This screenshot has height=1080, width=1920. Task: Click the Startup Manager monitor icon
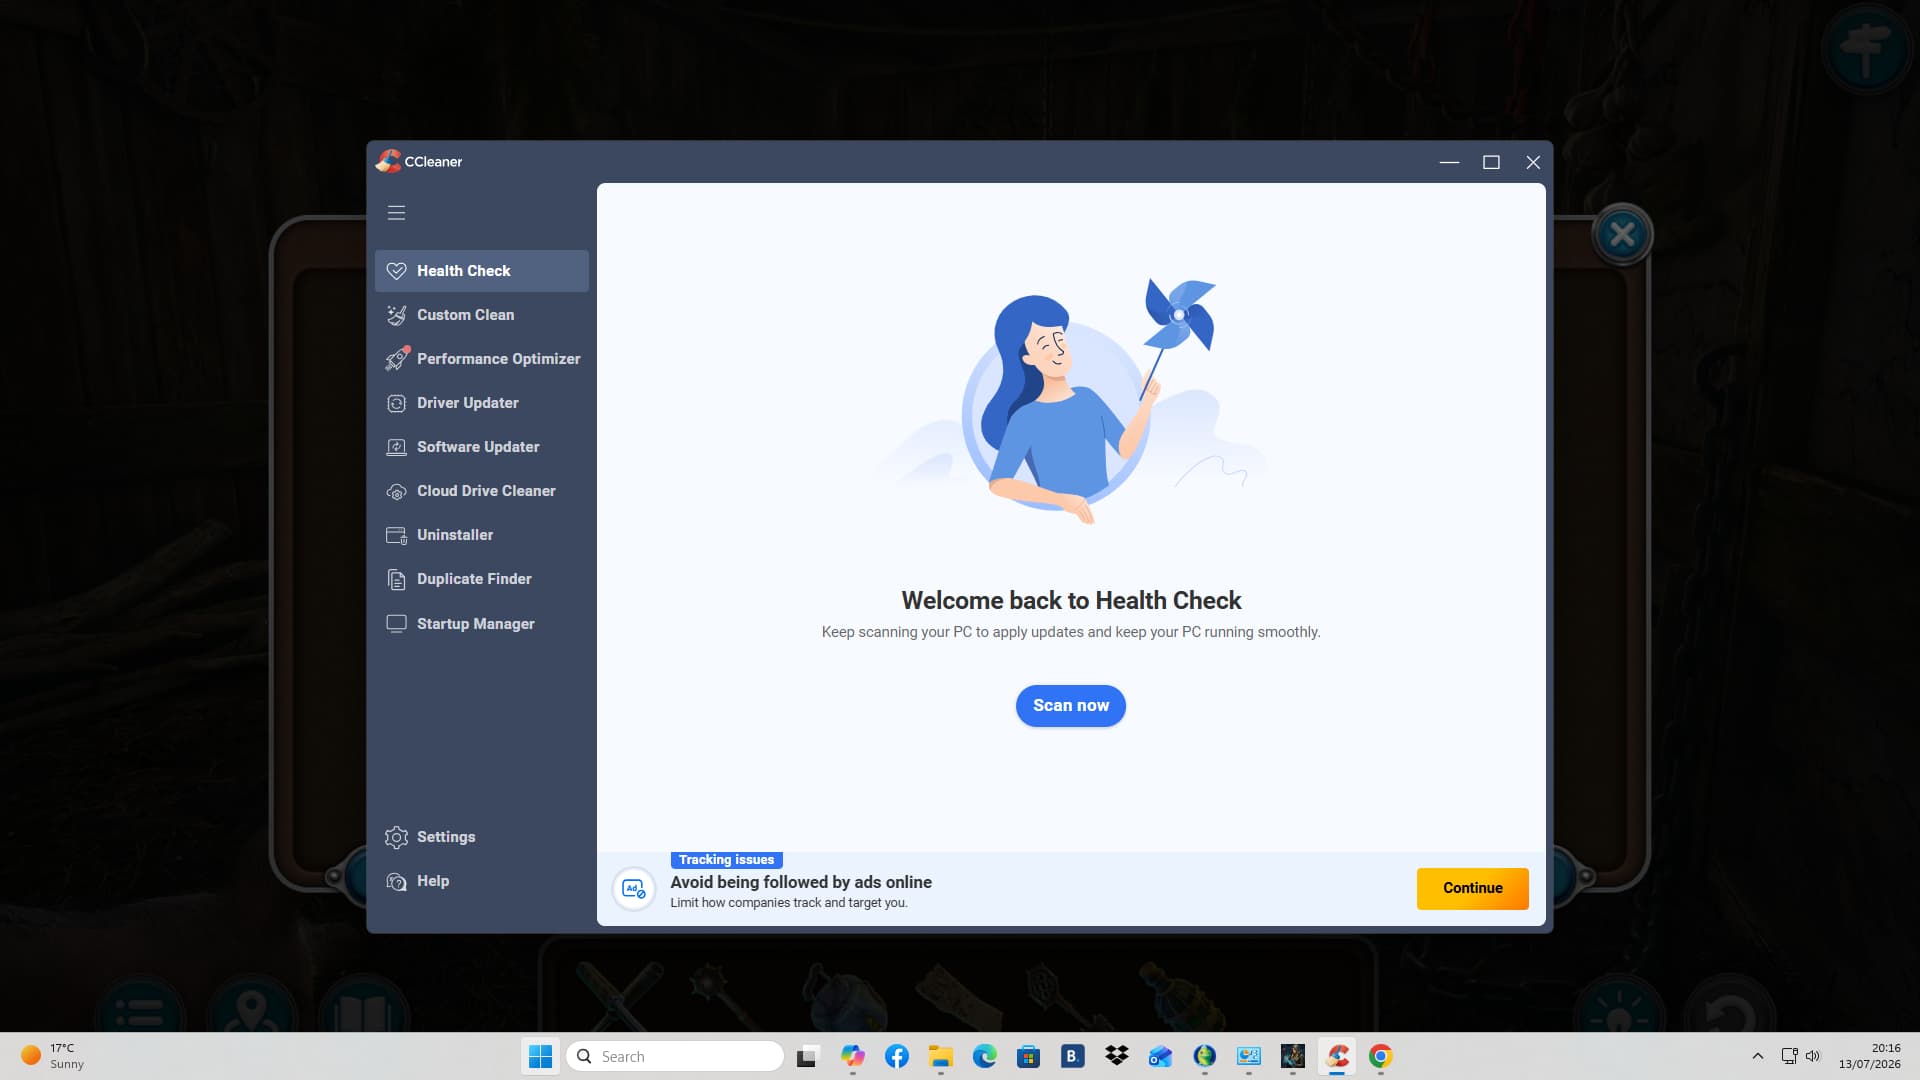click(x=396, y=624)
